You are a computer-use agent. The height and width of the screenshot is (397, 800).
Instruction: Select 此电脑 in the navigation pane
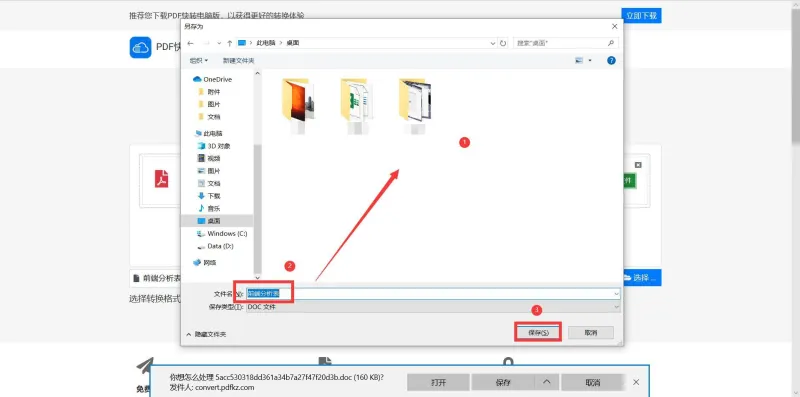(209, 133)
